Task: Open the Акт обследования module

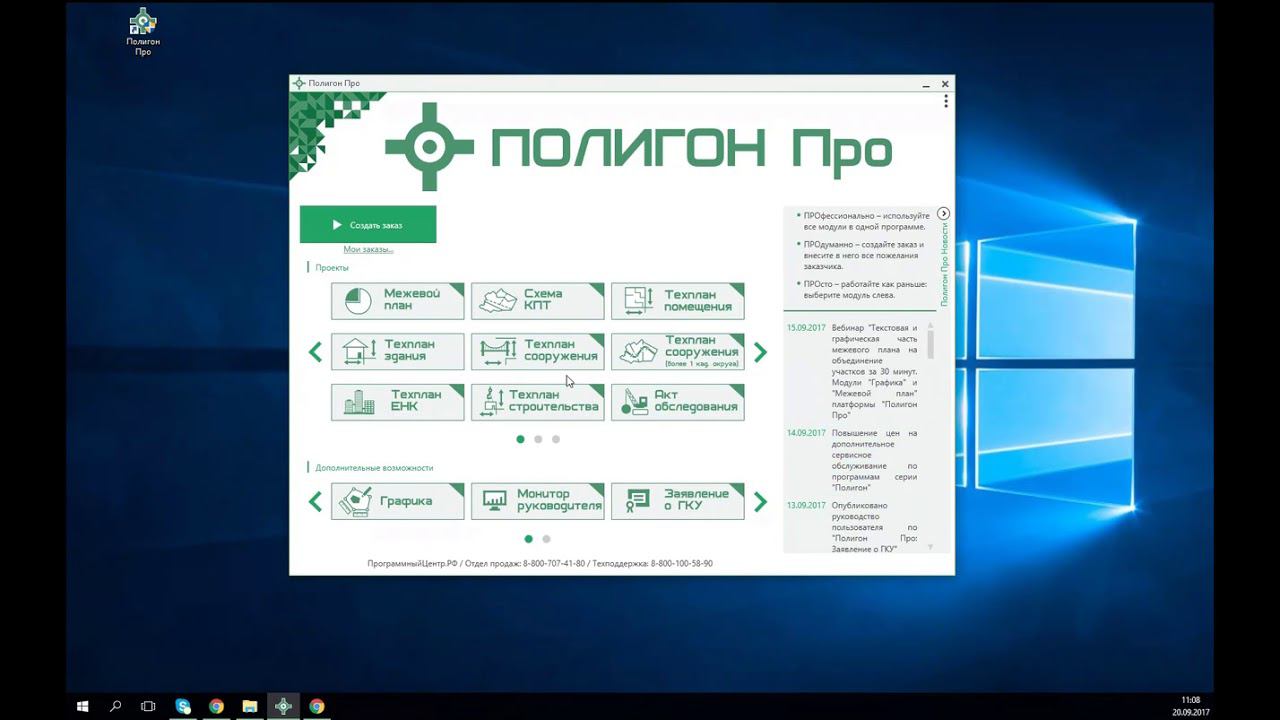Action: [x=678, y=402]
